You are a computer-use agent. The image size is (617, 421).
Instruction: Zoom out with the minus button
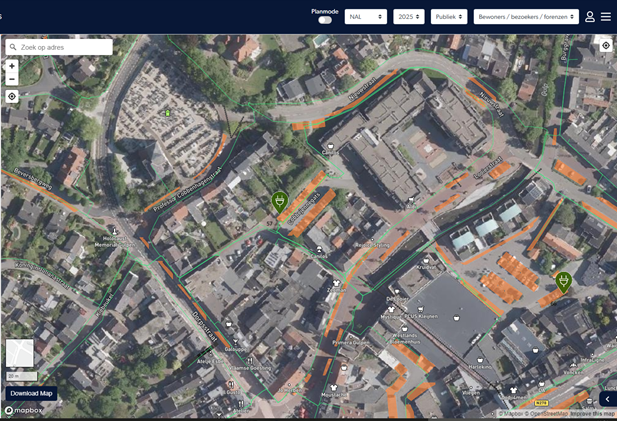pyautogui.click(x=12, y=79)
